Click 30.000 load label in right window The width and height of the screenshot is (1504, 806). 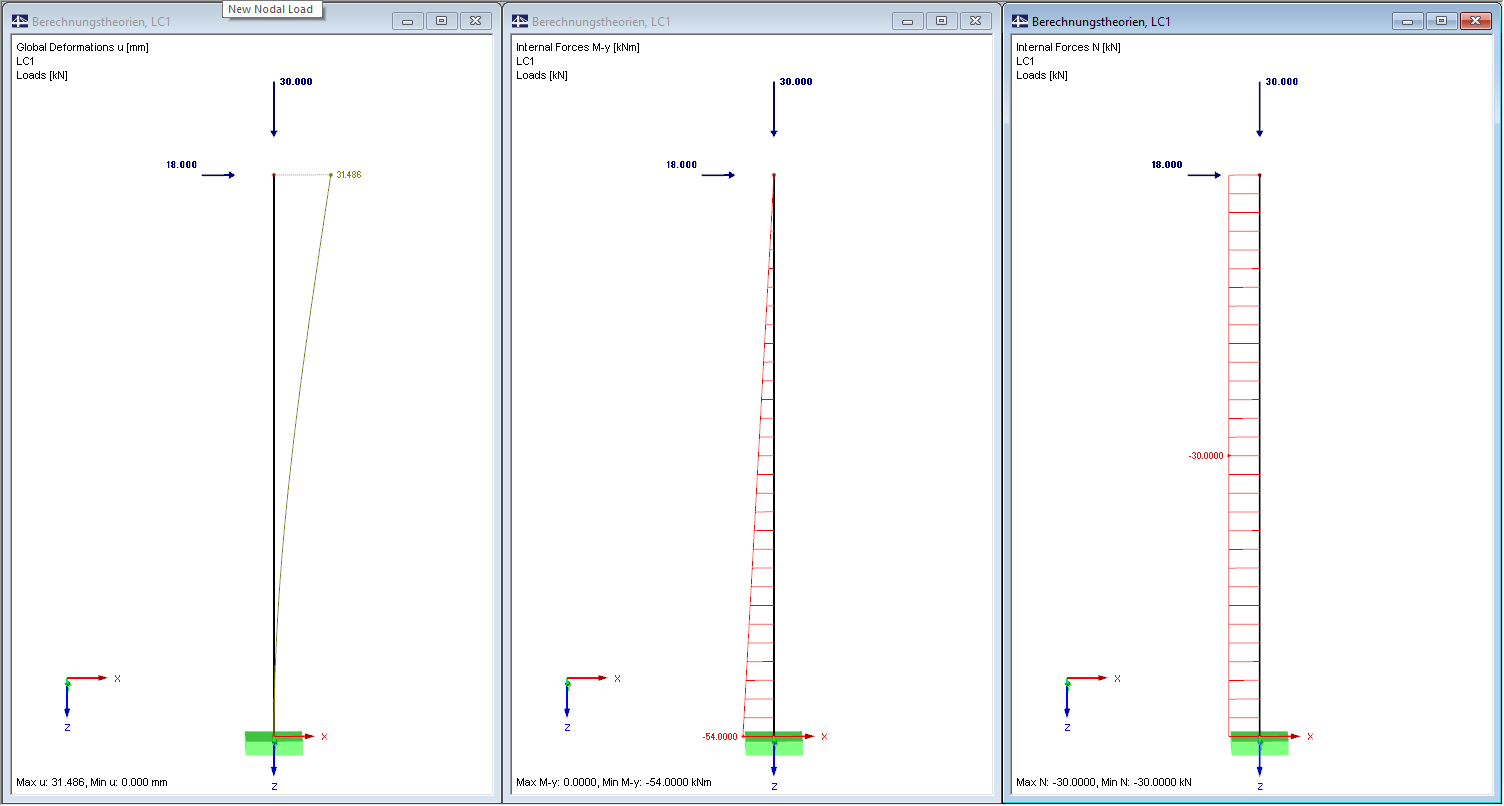coord(1282,82)
